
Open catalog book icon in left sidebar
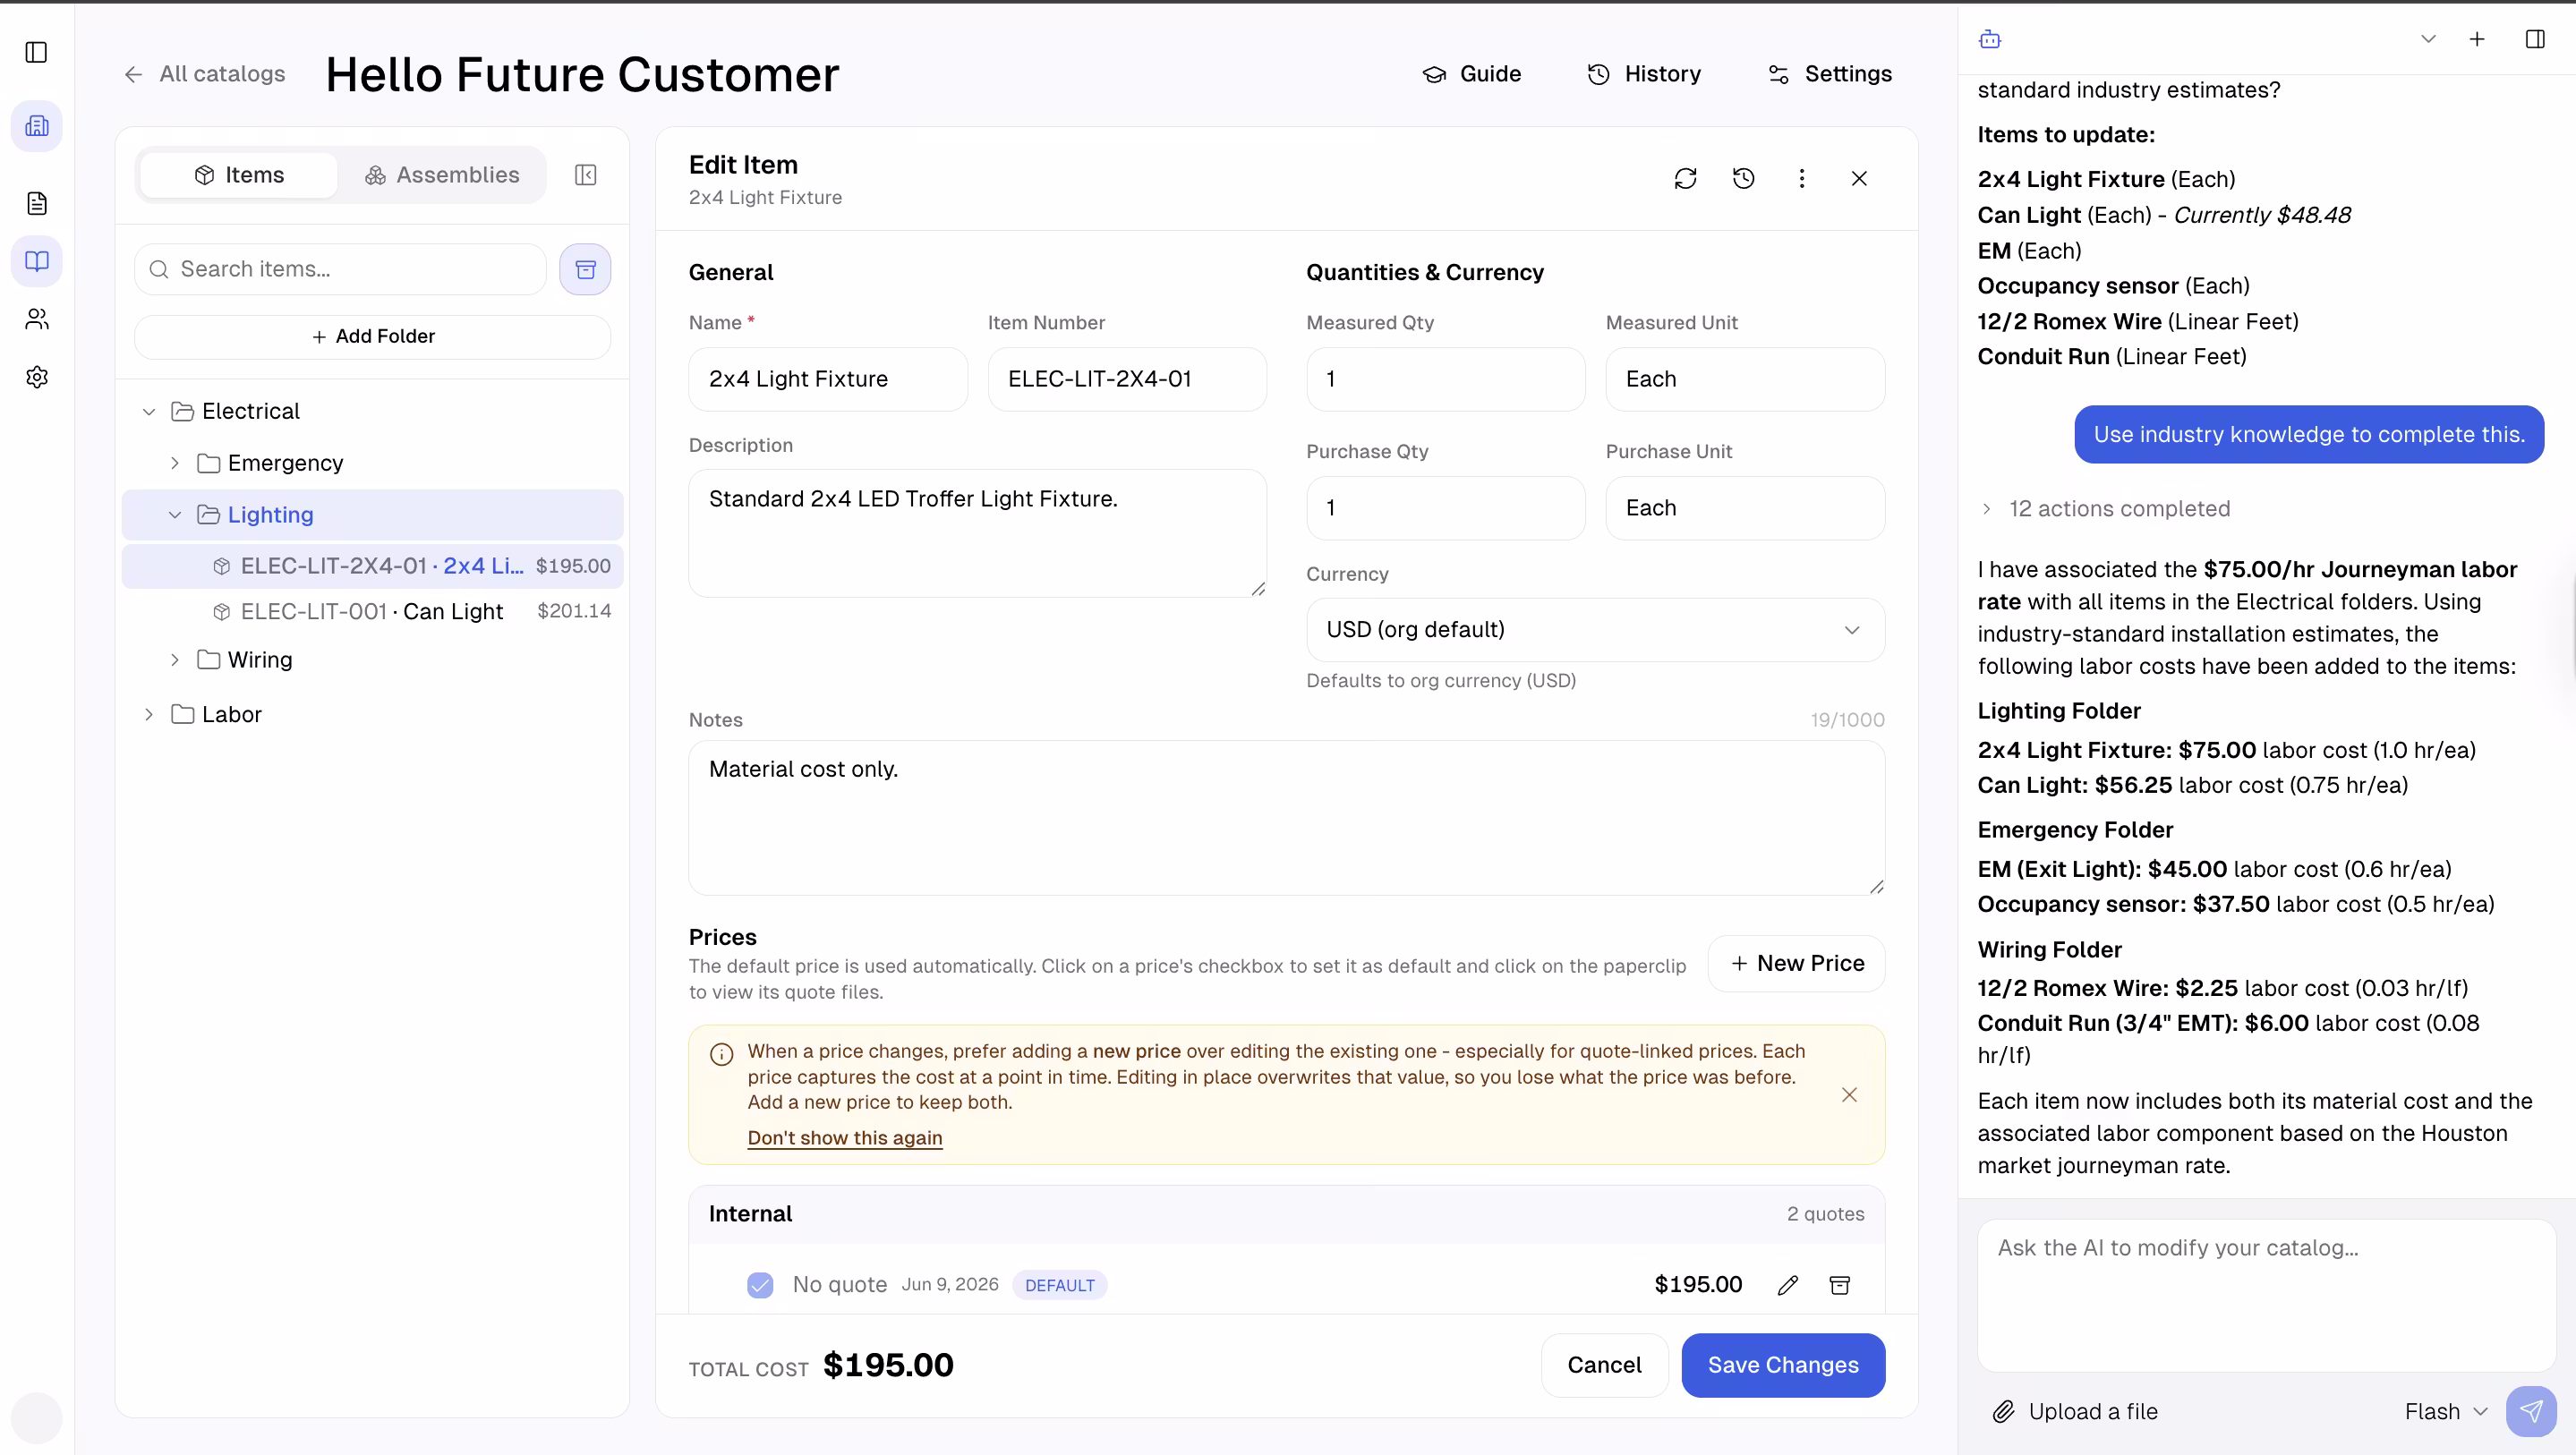[x=37, y=261]
